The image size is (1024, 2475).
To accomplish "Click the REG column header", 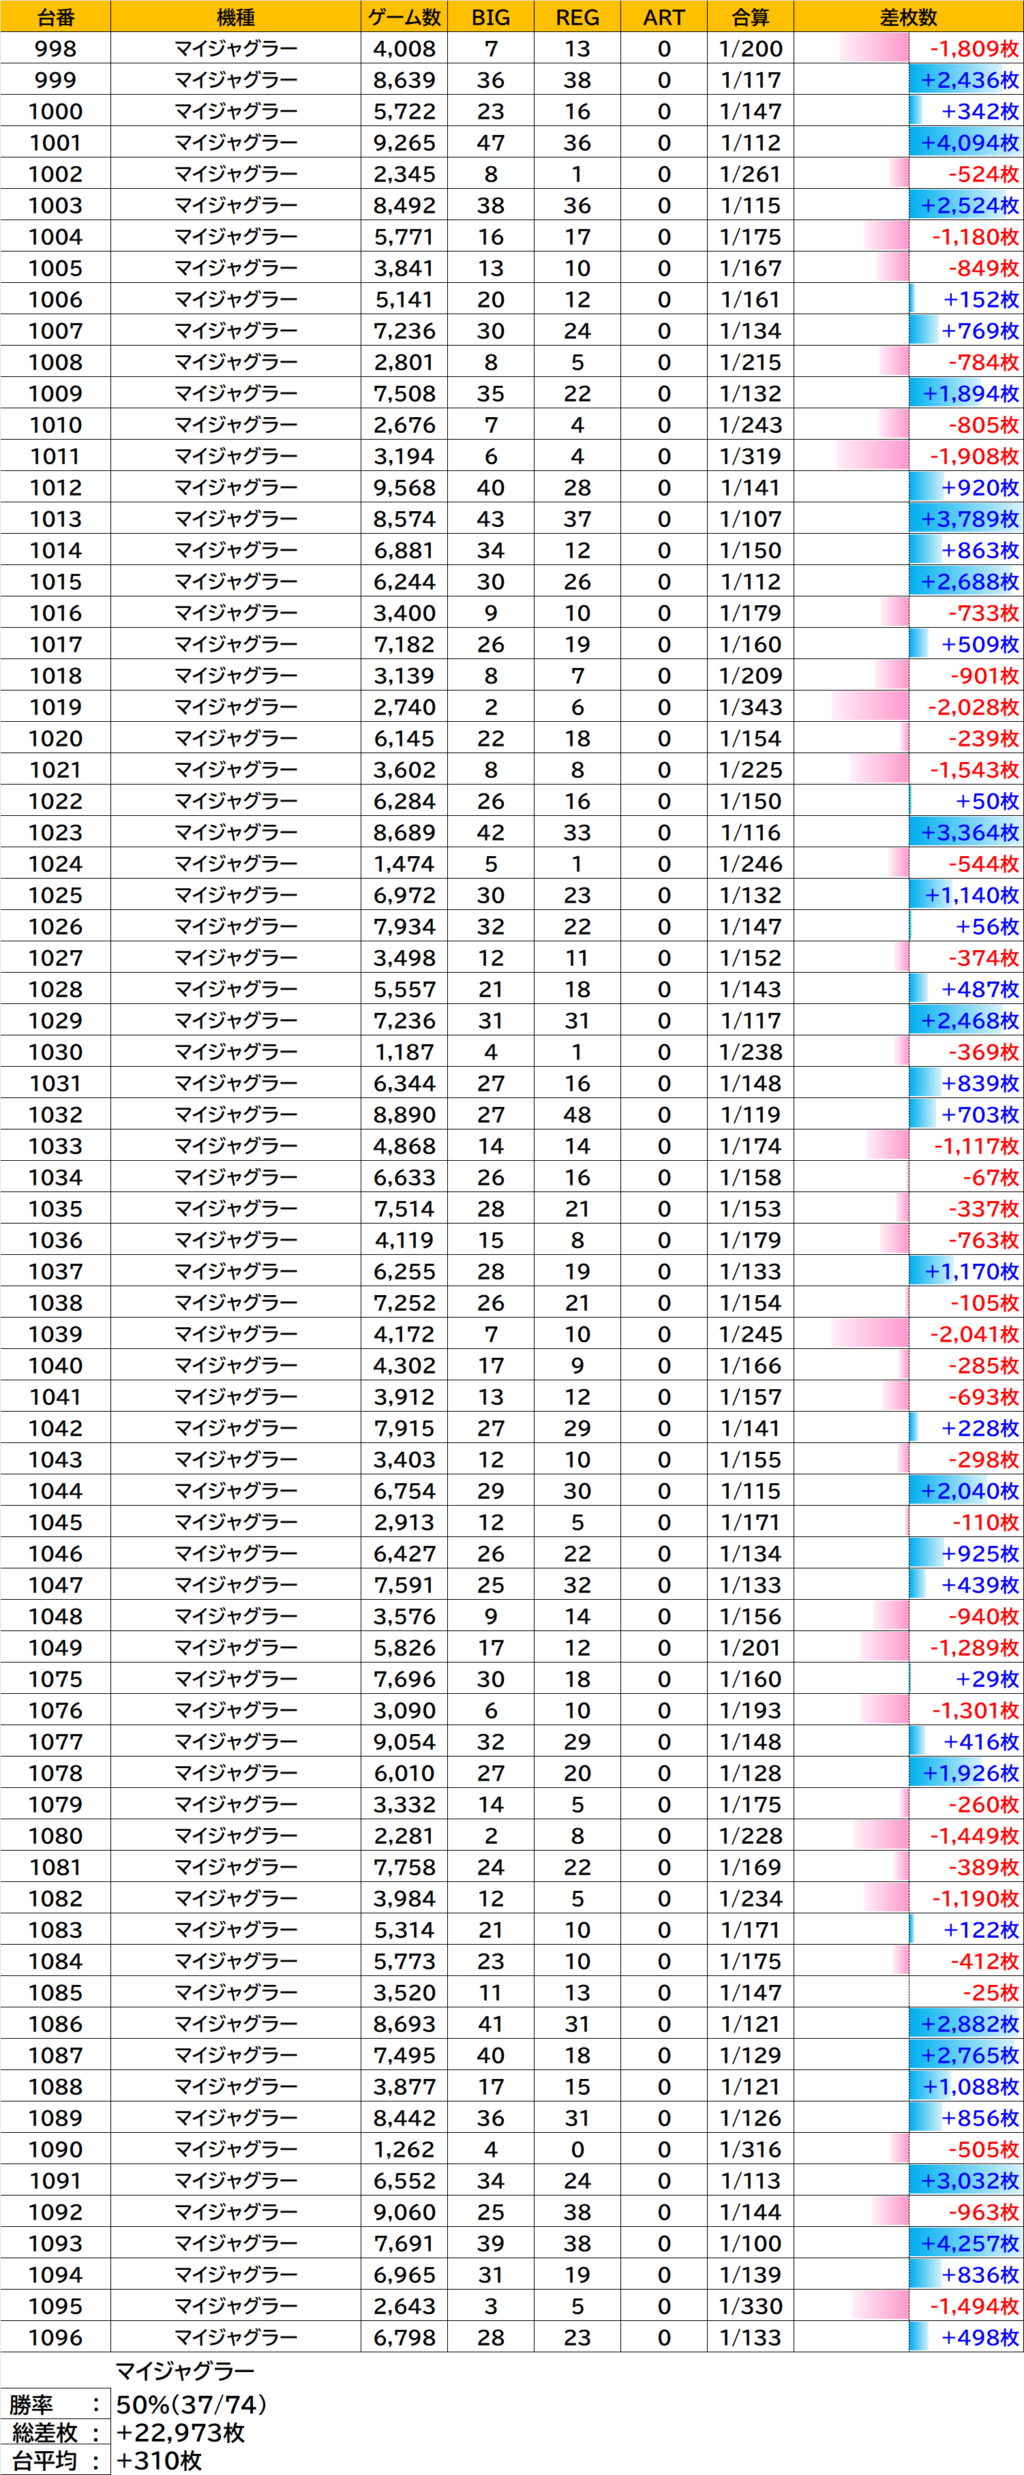I will [577, 17].
